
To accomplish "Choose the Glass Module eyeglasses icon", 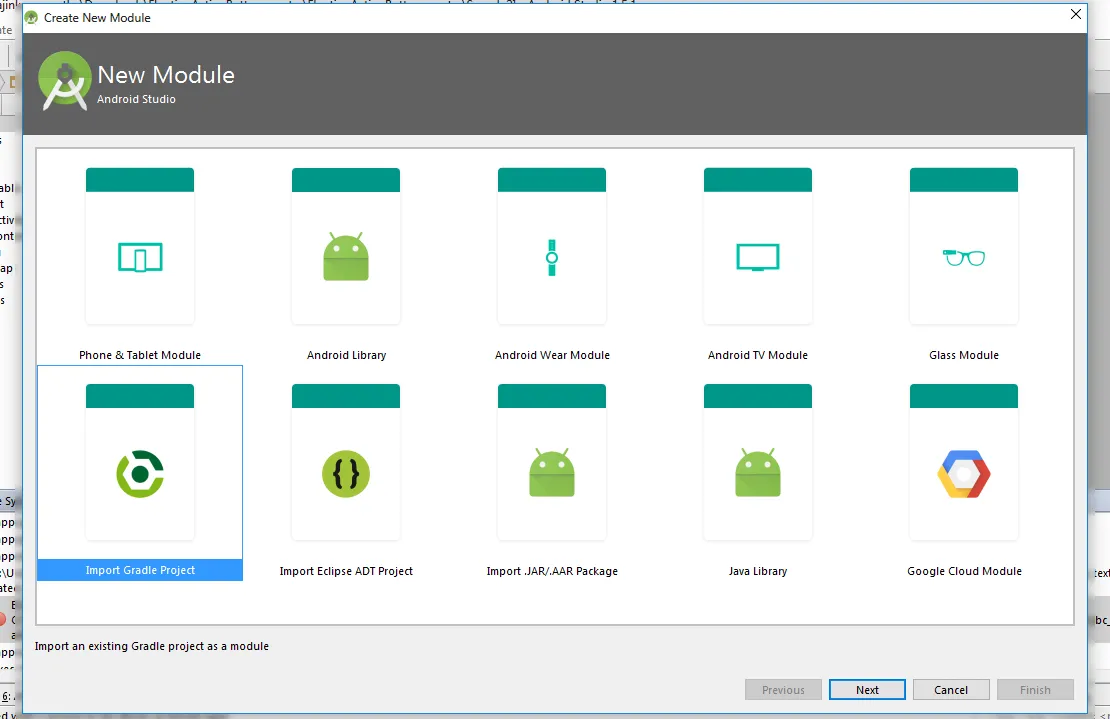I will click(x=963, y=258).
